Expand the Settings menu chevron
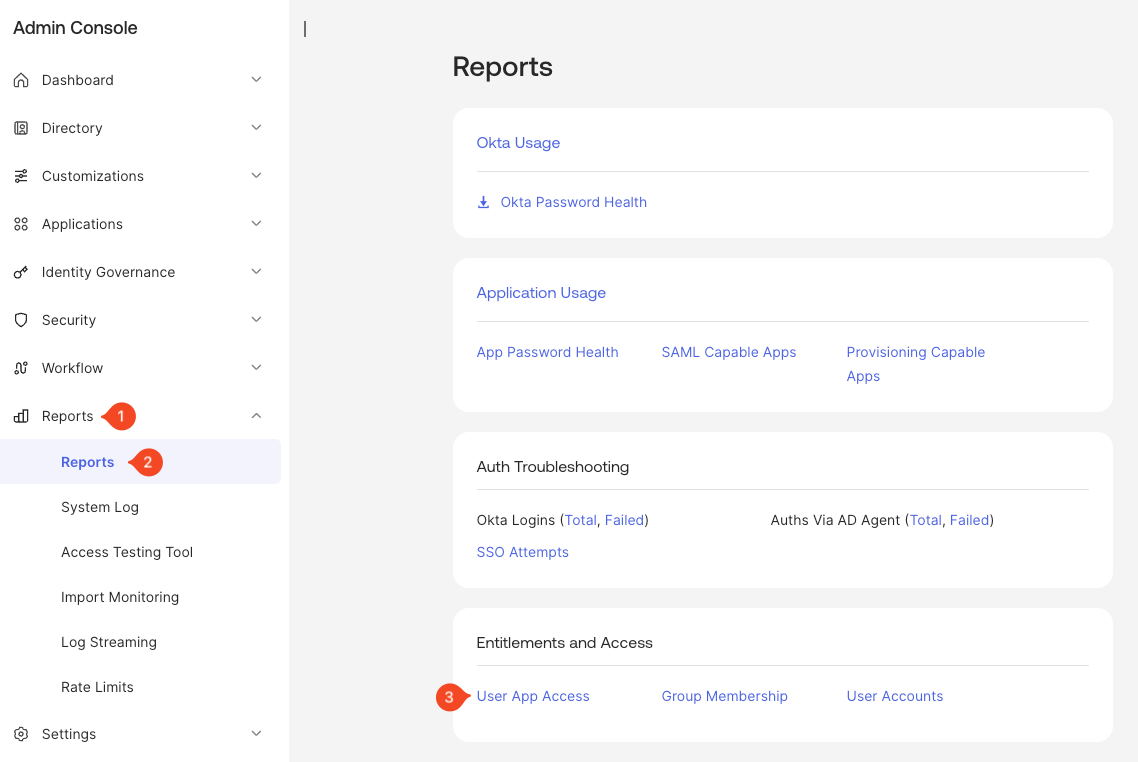 pos(256,734)
